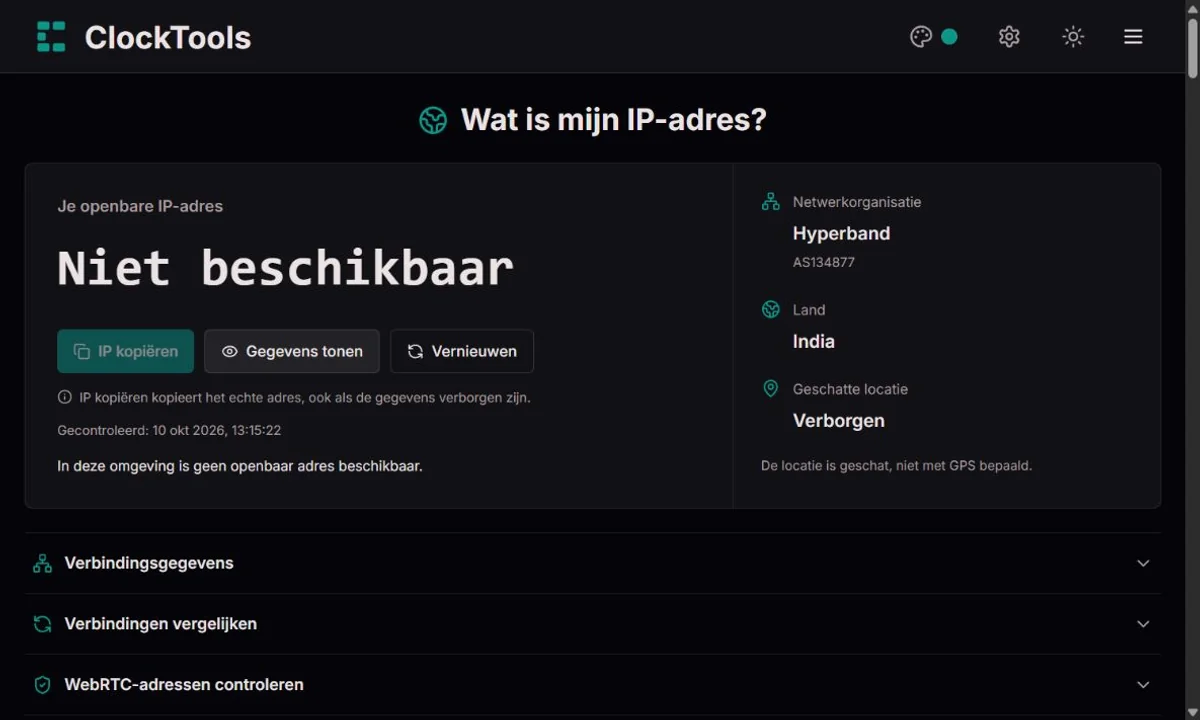Click 'De locatie is geschat' note
The width and height of the screenshot is (1200, 720).
point(896,465)
